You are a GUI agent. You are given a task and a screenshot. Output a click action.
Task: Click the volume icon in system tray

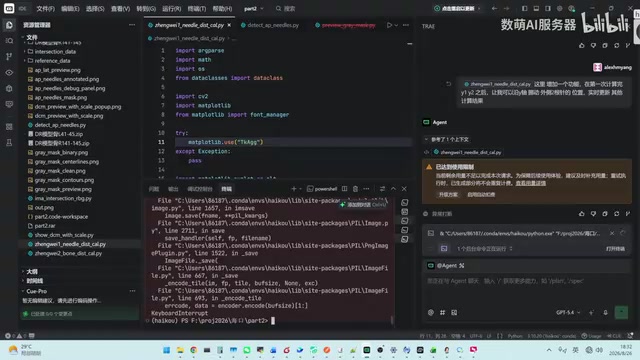(599, 350)
